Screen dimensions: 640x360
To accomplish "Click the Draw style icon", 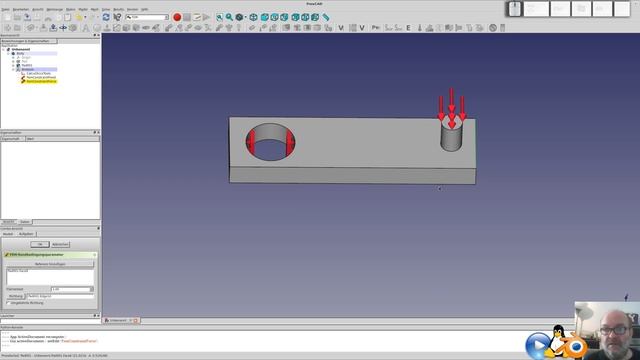I will pos(239,17).
